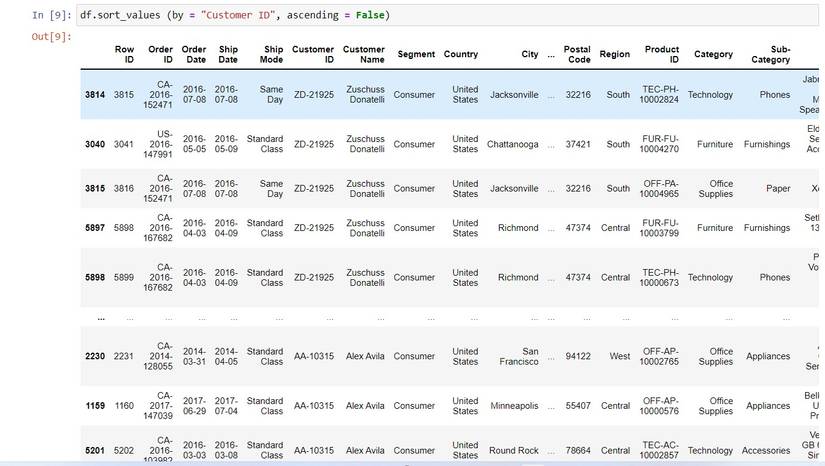Click the Country column header
The image size is (825, 466).
click(x=461, y=54)
